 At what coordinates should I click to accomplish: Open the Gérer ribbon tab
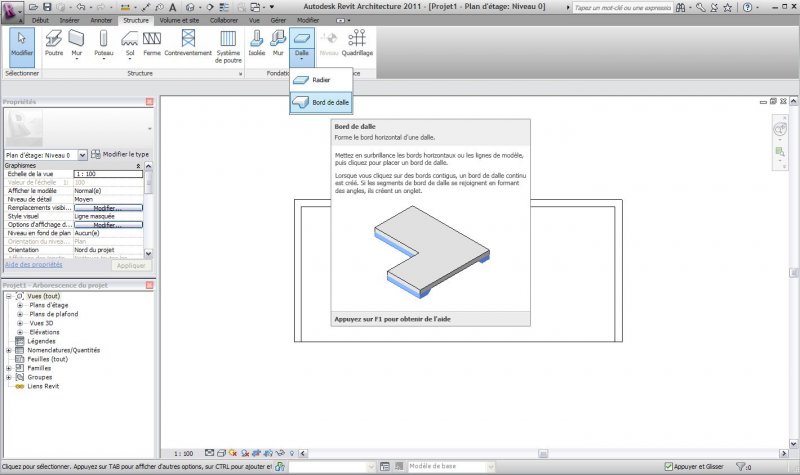[x=278, y=20]
